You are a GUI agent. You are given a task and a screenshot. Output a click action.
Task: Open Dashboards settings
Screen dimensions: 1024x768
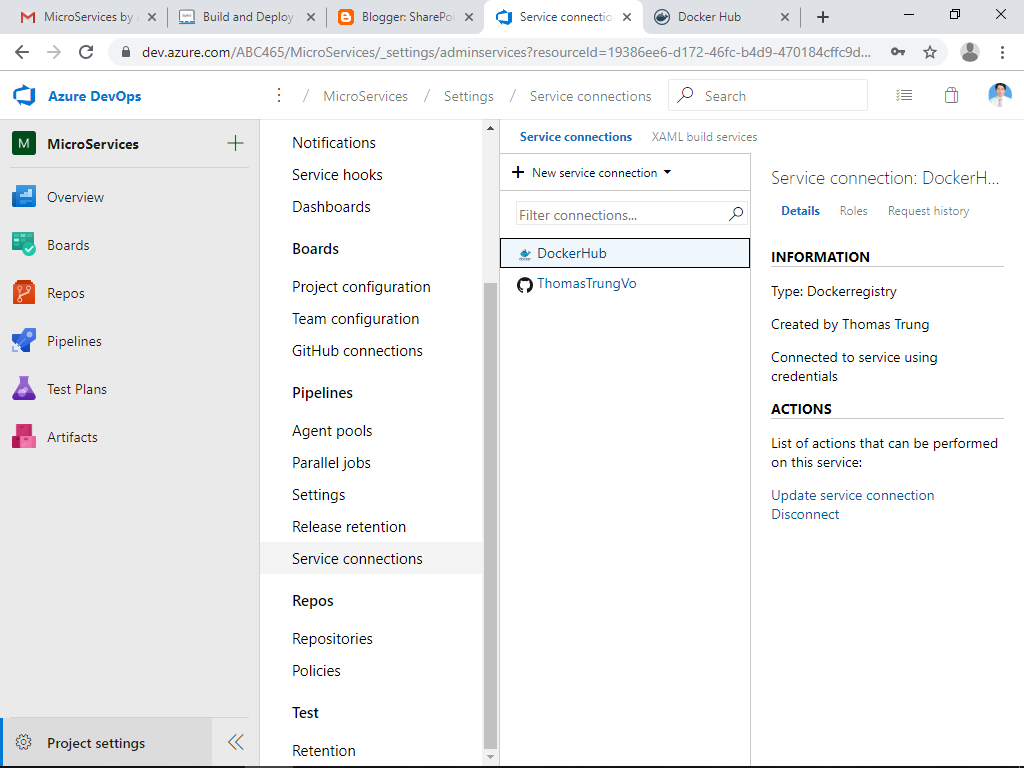tap(331, 206)
